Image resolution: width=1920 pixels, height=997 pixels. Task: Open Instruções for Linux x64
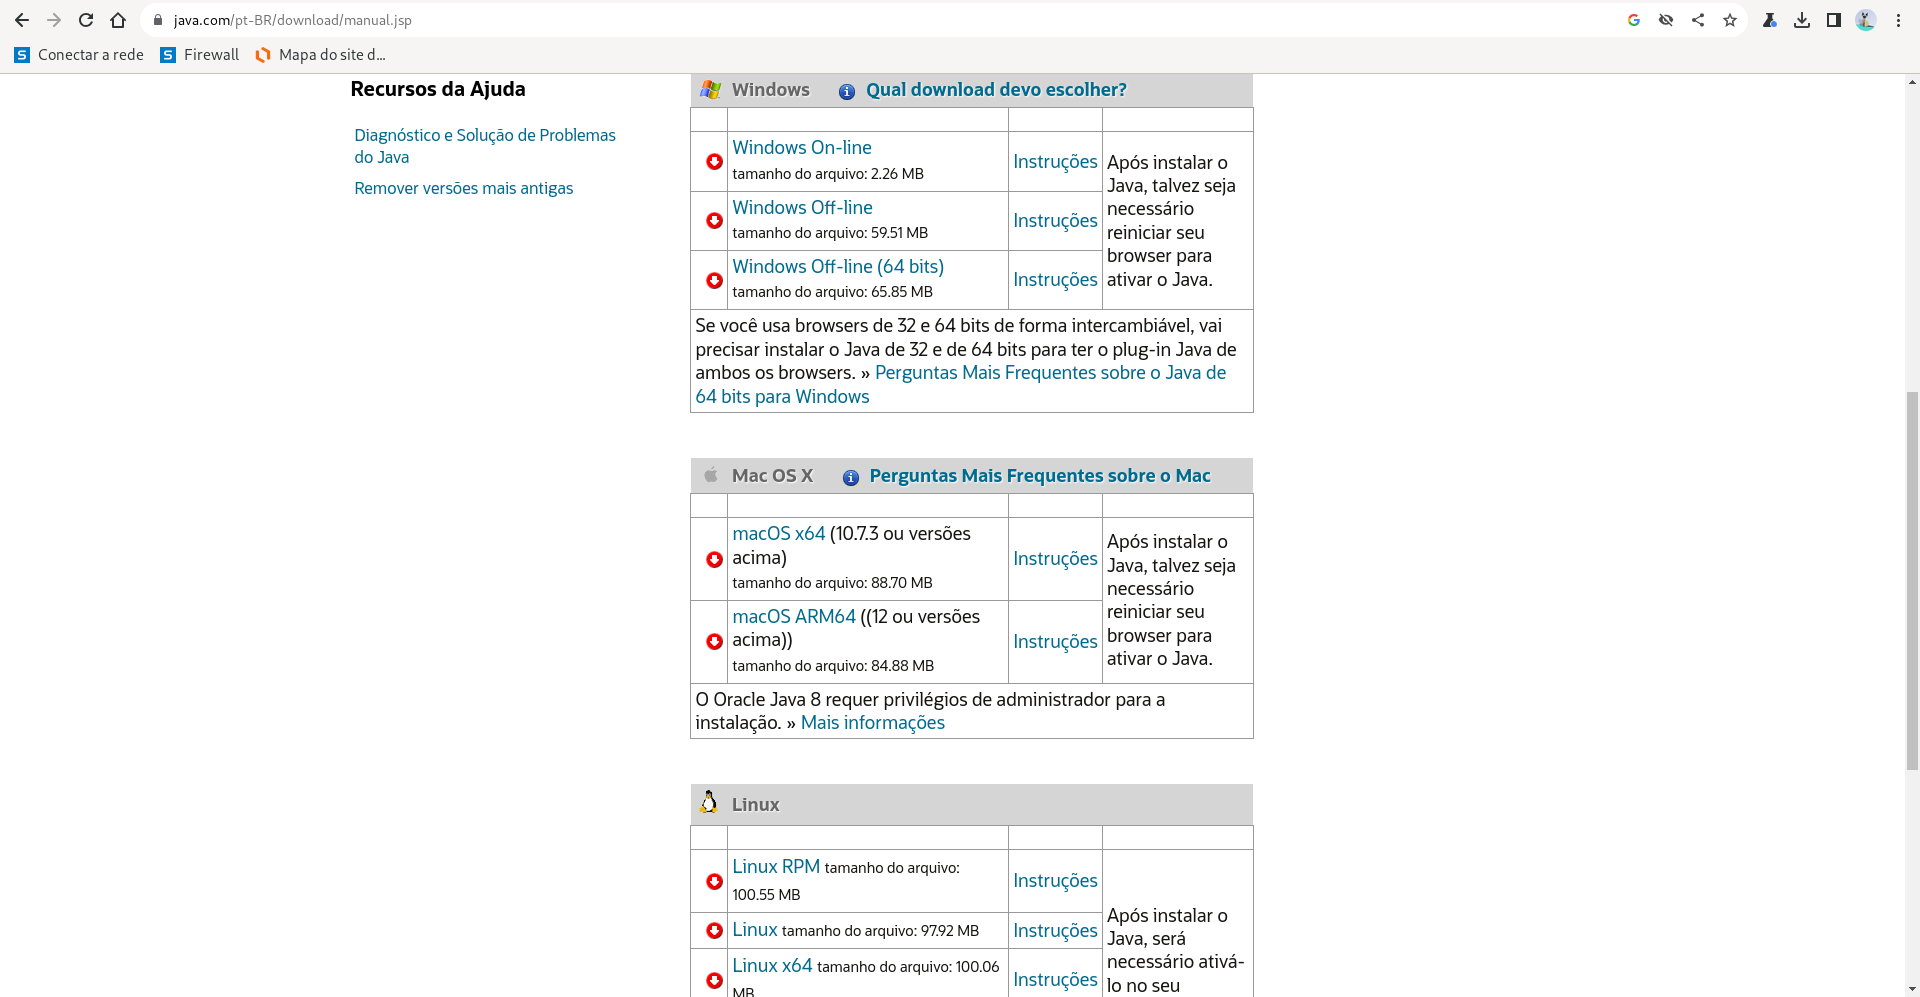pyautogui.click(x=1055, y=980)
